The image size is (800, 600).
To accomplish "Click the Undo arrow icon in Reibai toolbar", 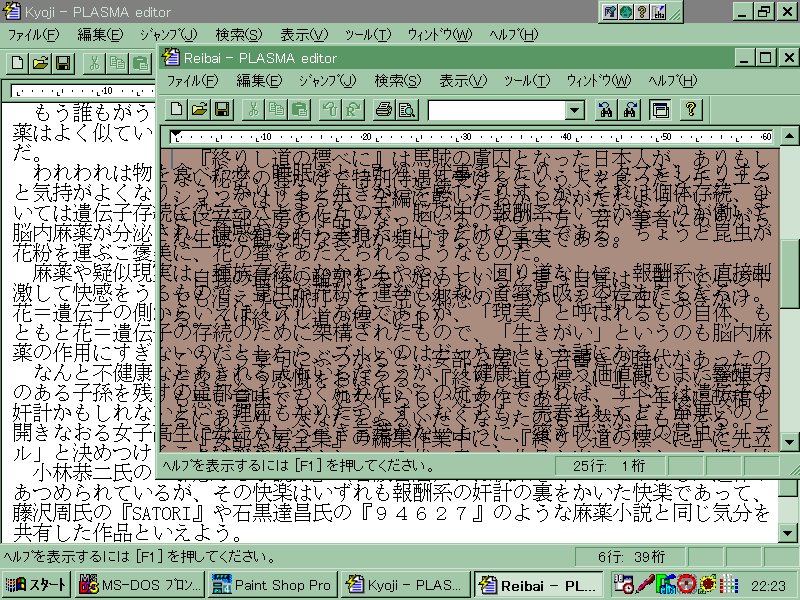I will (x=330, y=110).
